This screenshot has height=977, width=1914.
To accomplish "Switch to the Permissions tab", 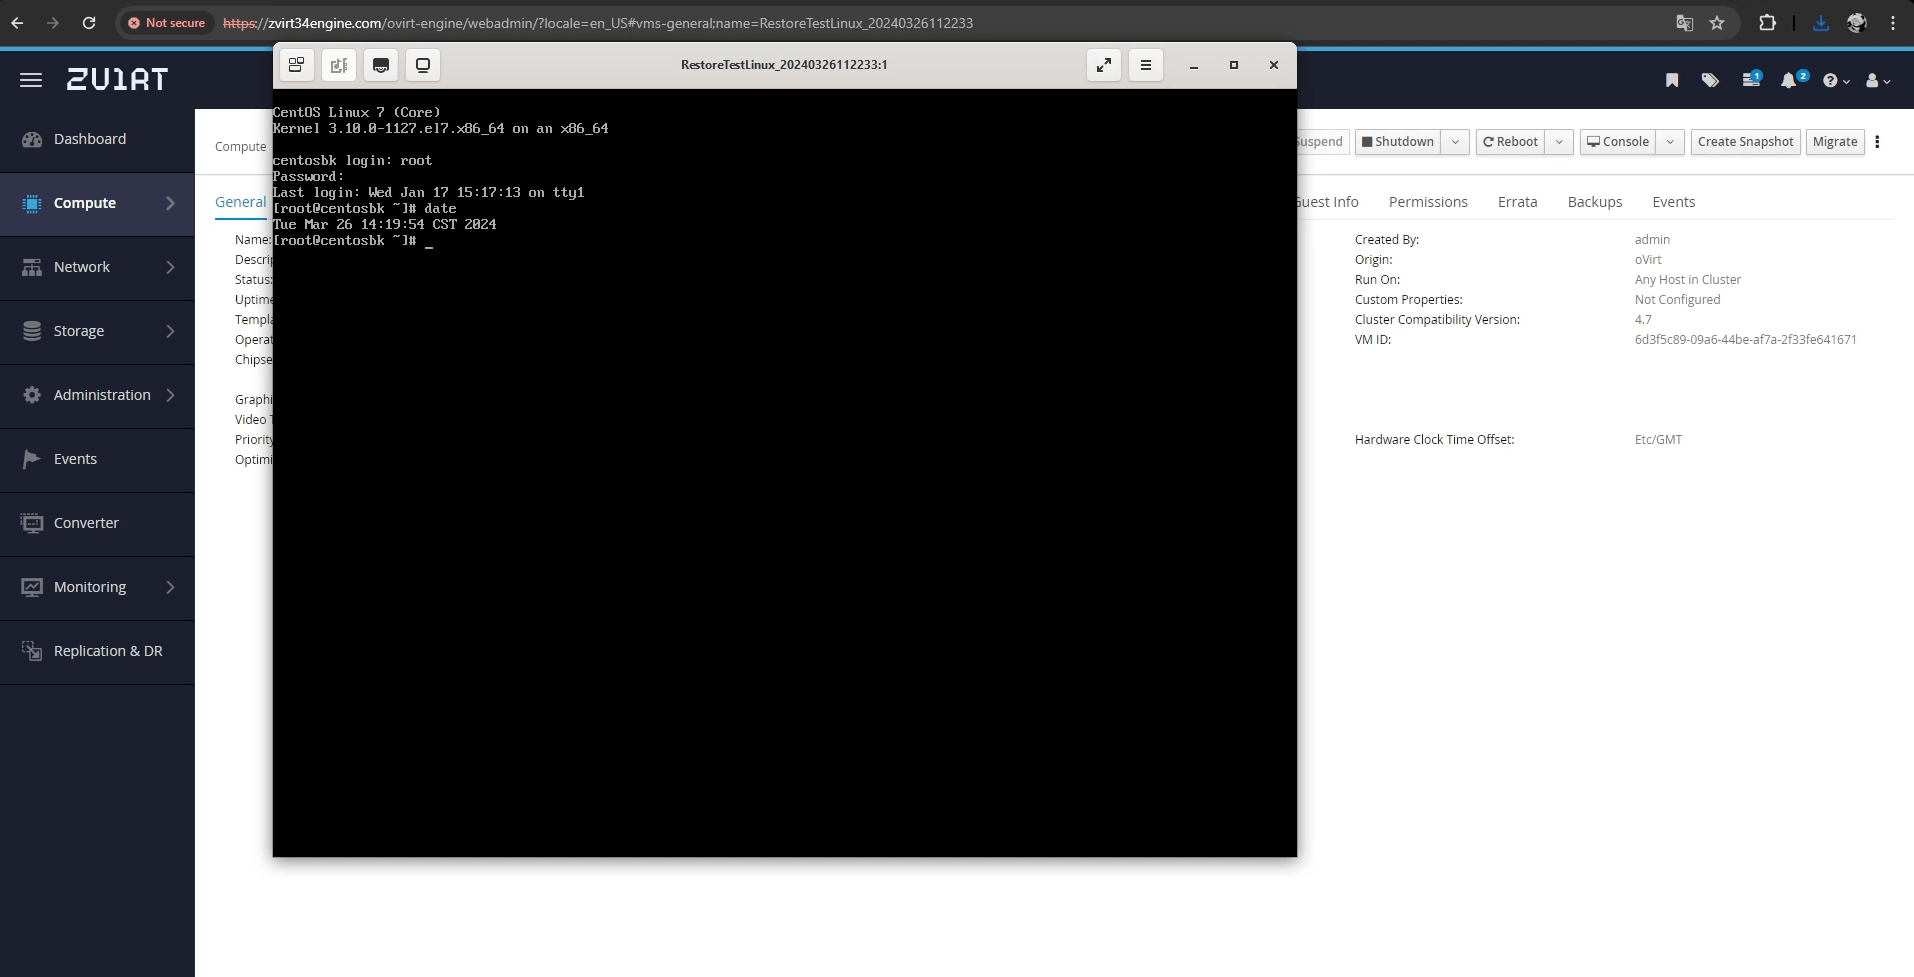I will [x=1428, y=202].
